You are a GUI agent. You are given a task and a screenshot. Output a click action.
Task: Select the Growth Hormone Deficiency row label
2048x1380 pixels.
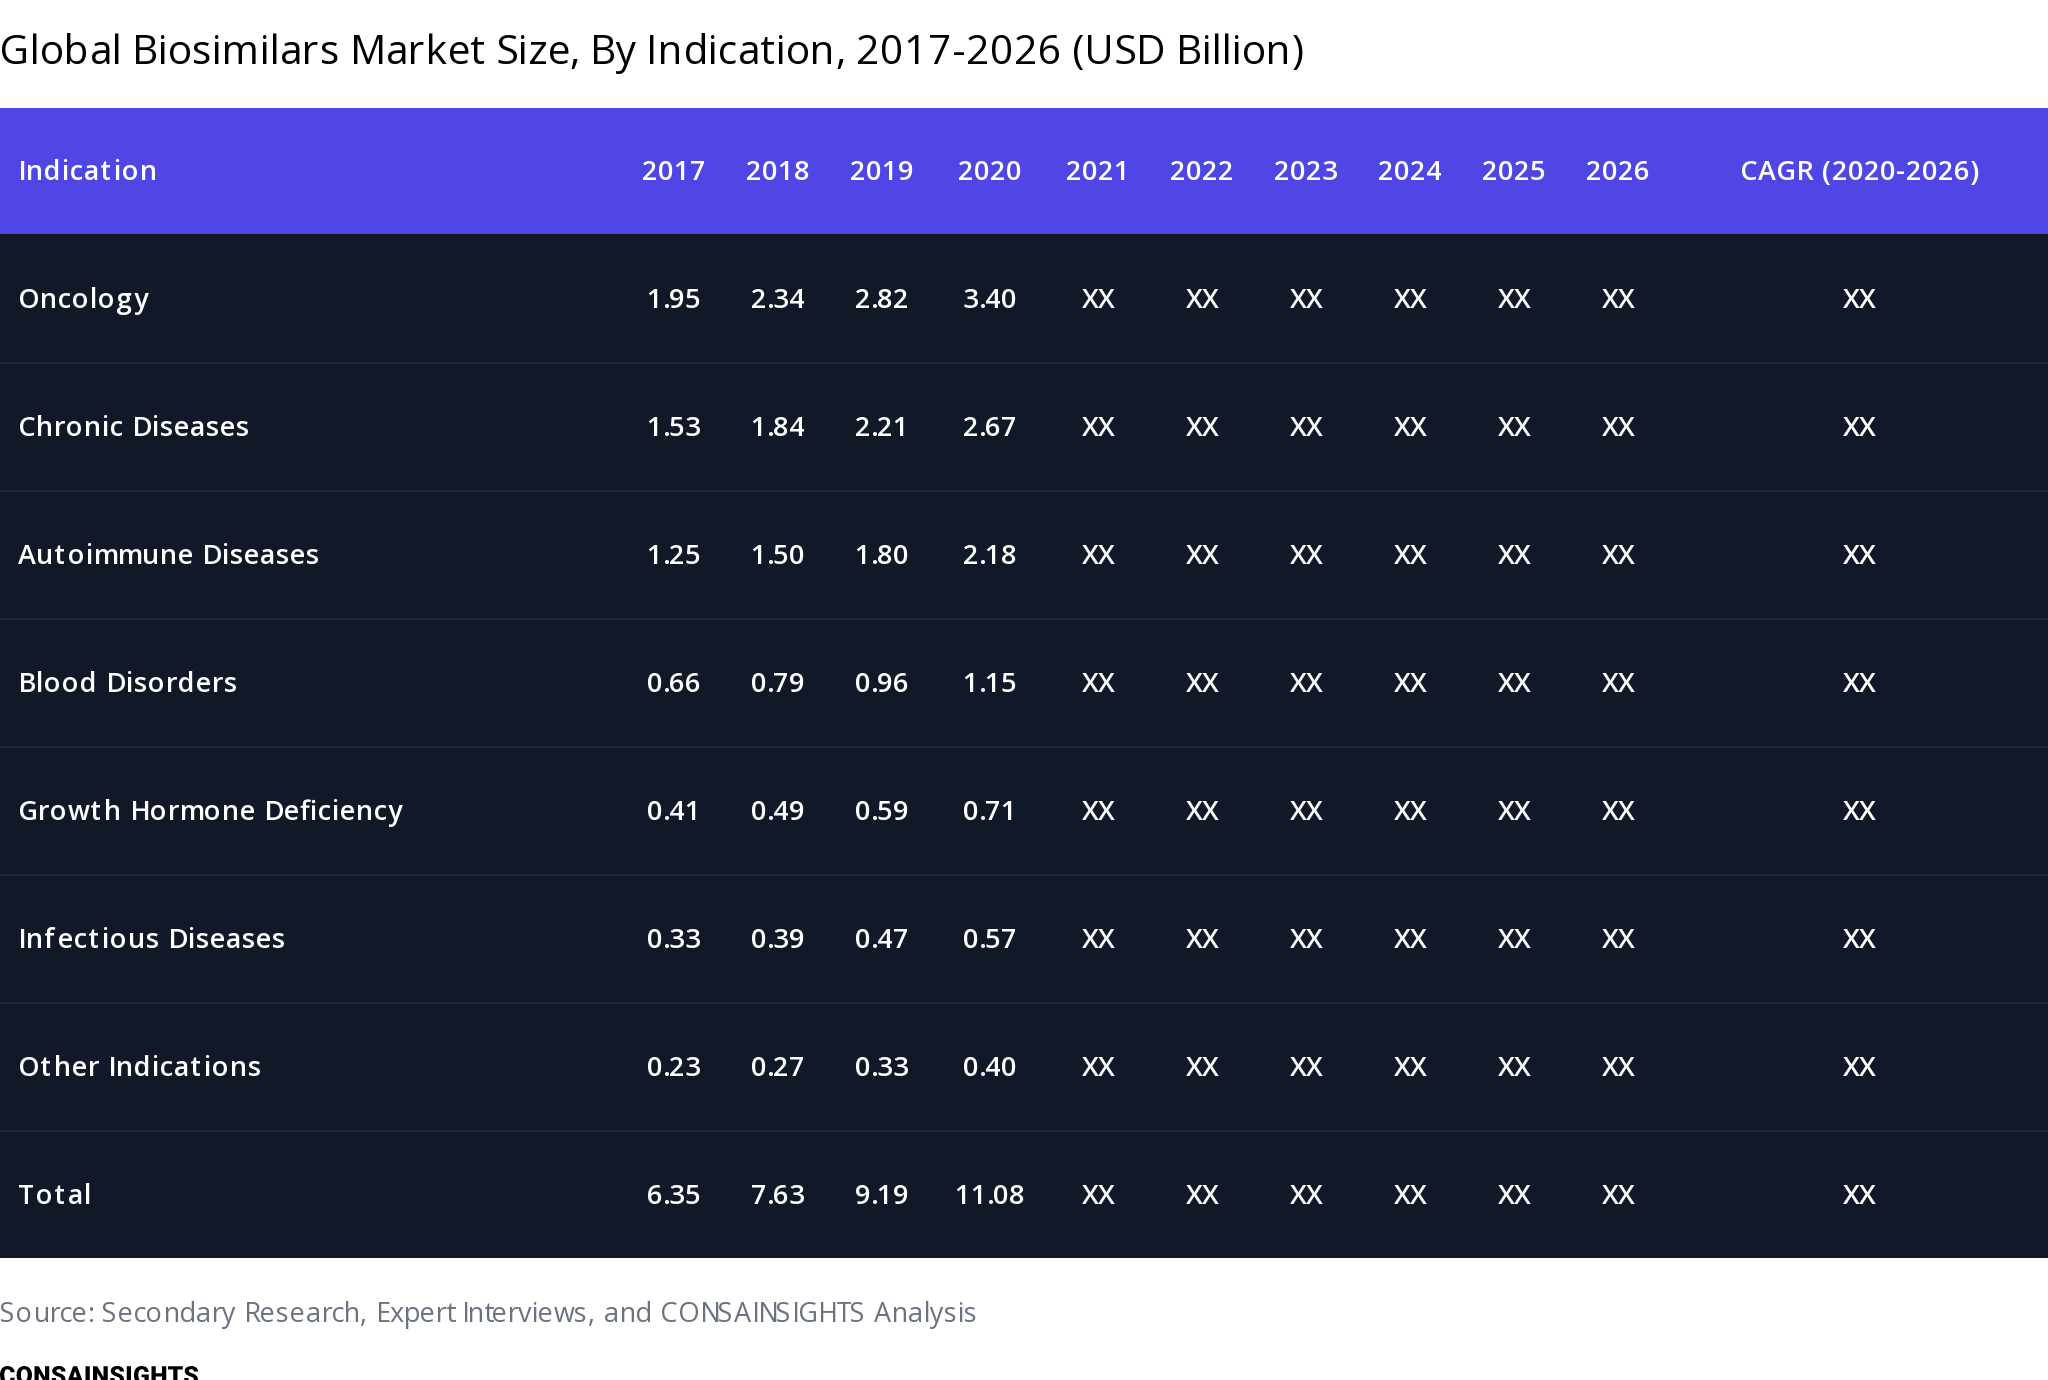click(x=211, y=811)
